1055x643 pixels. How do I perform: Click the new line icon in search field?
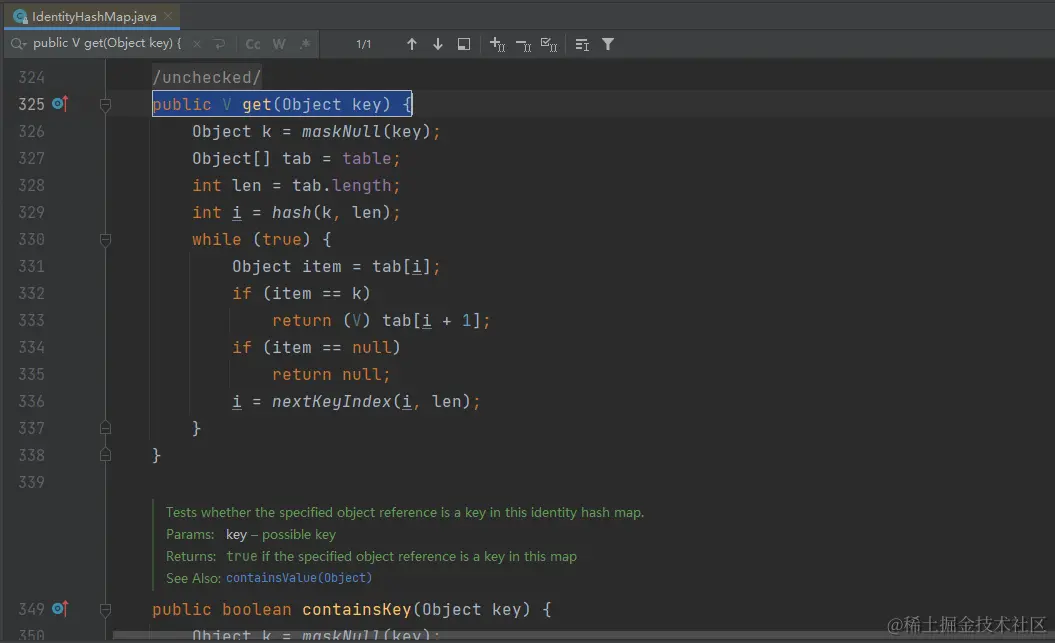(220, 44)
